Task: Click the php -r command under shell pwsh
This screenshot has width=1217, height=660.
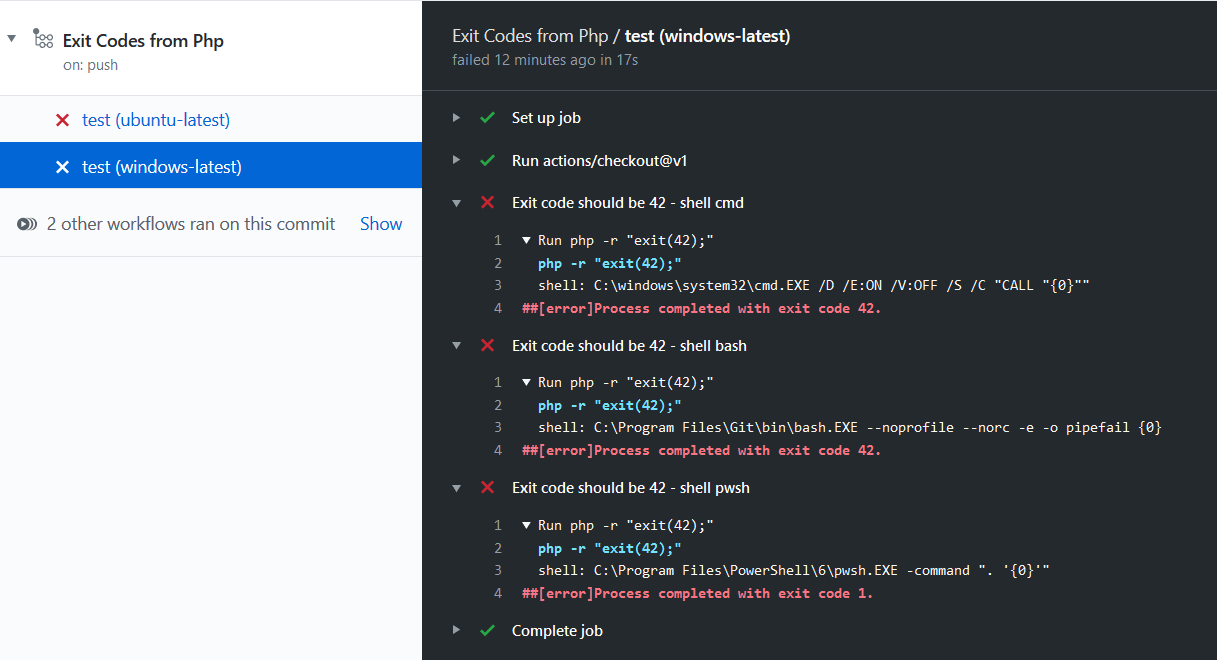Action: click(x=610, y=548)
